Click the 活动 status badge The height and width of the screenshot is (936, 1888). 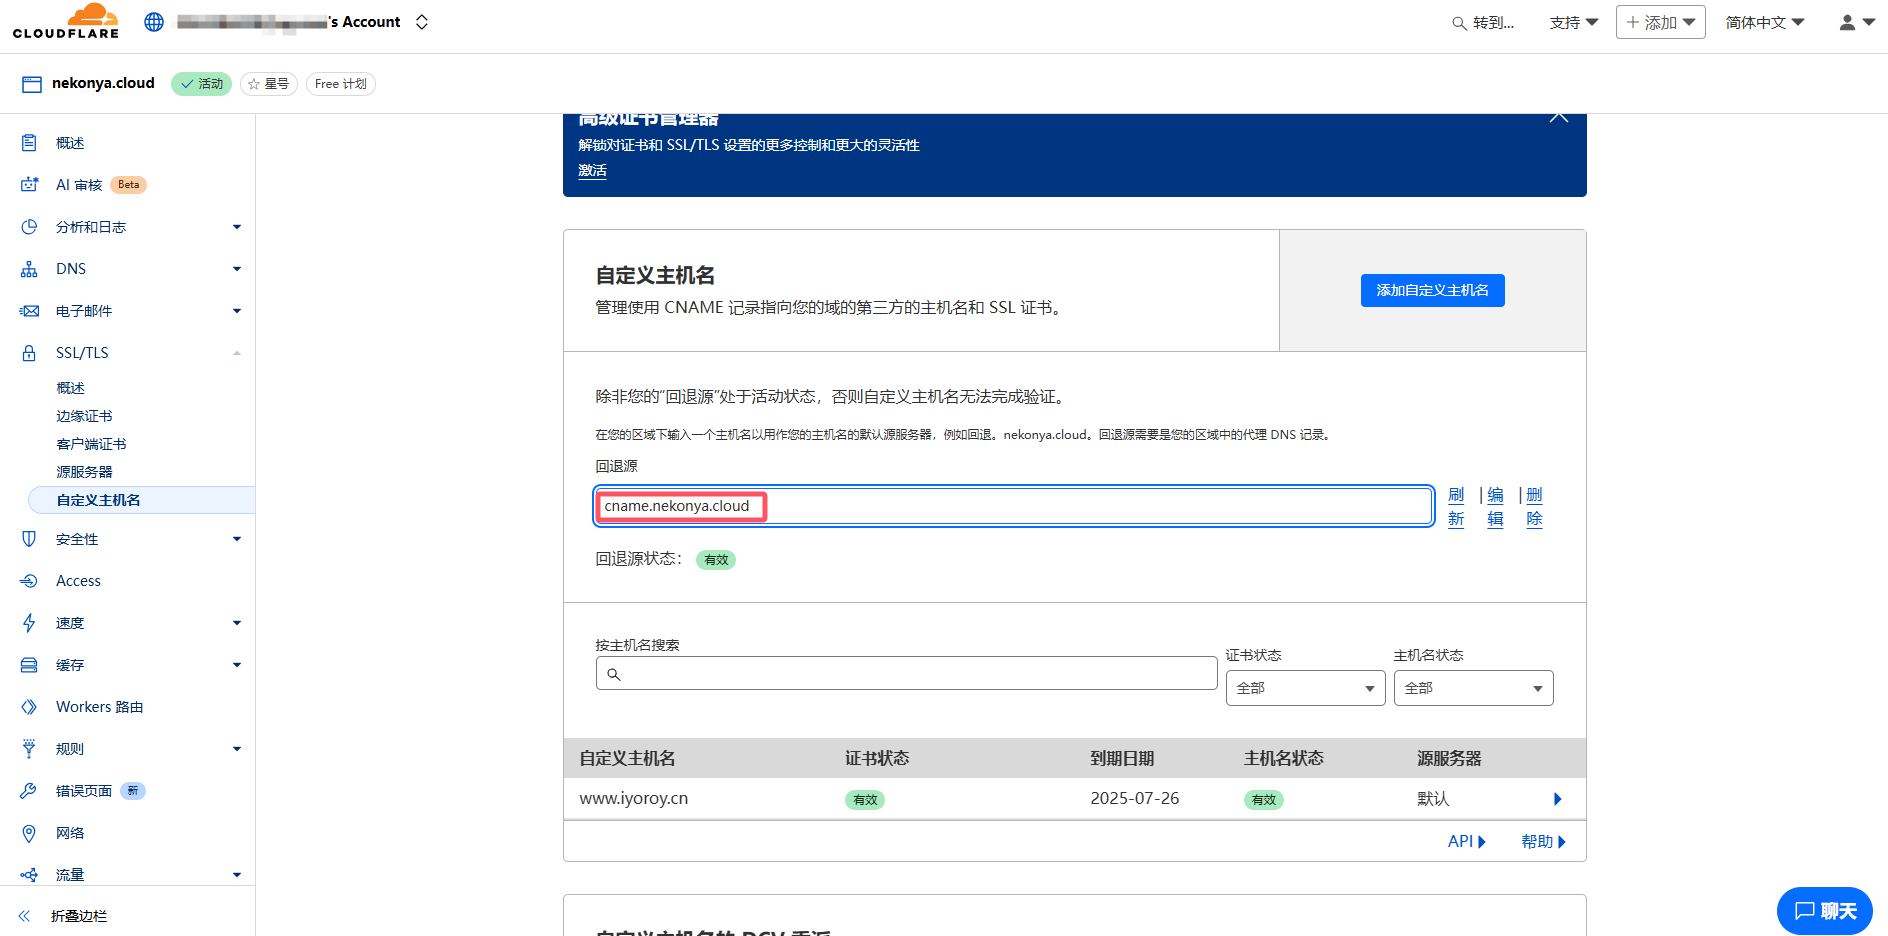(x=201, y=84)
